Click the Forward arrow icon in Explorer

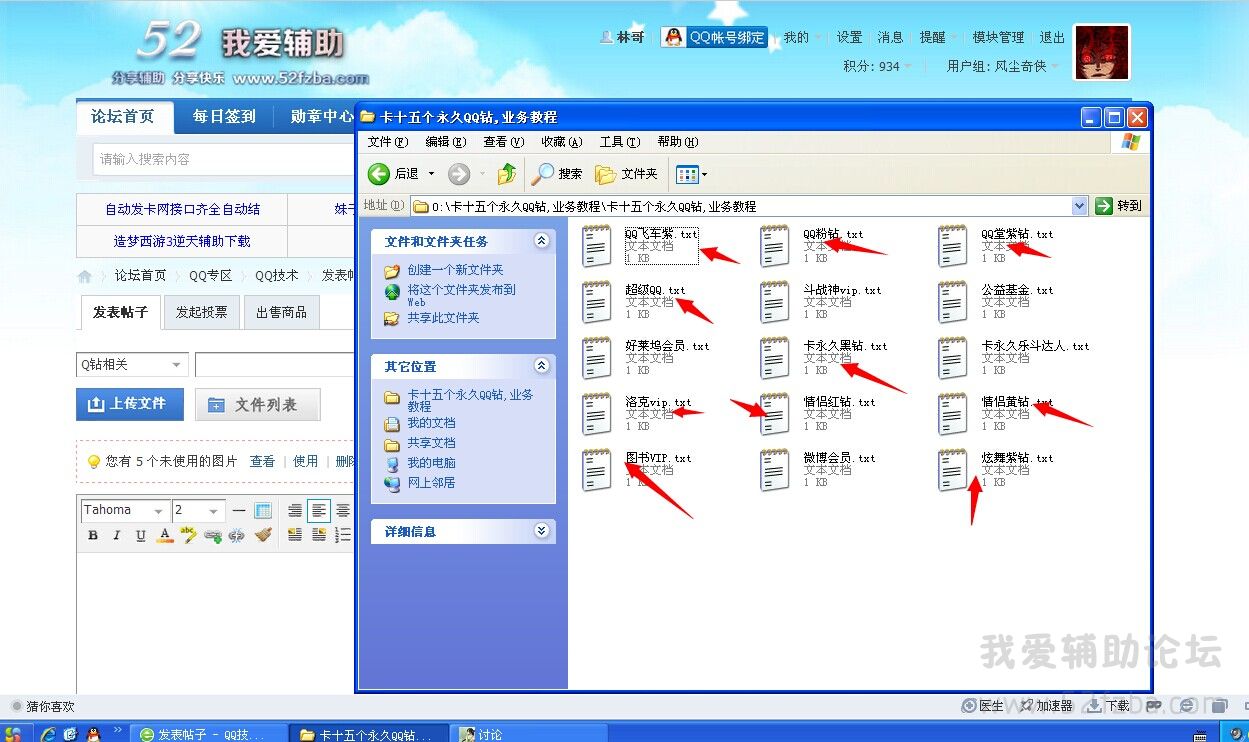(x=459, y=174)
